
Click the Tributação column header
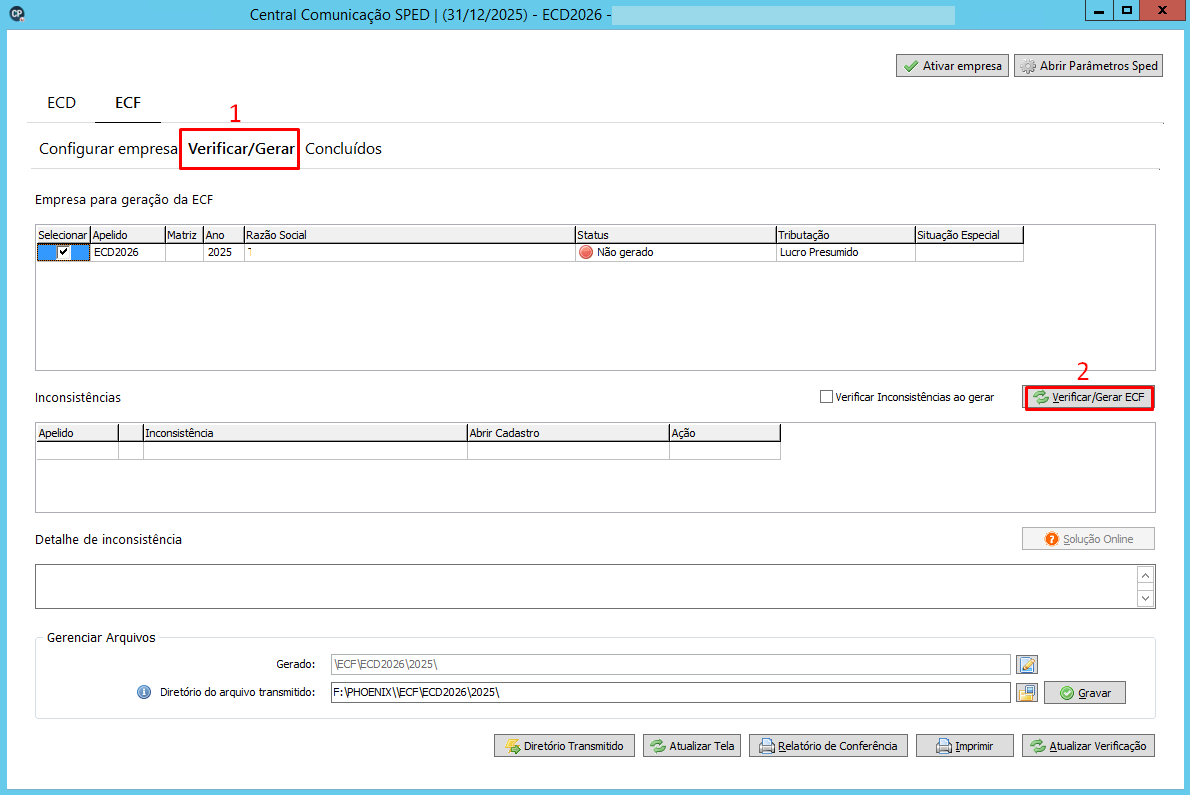845,235
